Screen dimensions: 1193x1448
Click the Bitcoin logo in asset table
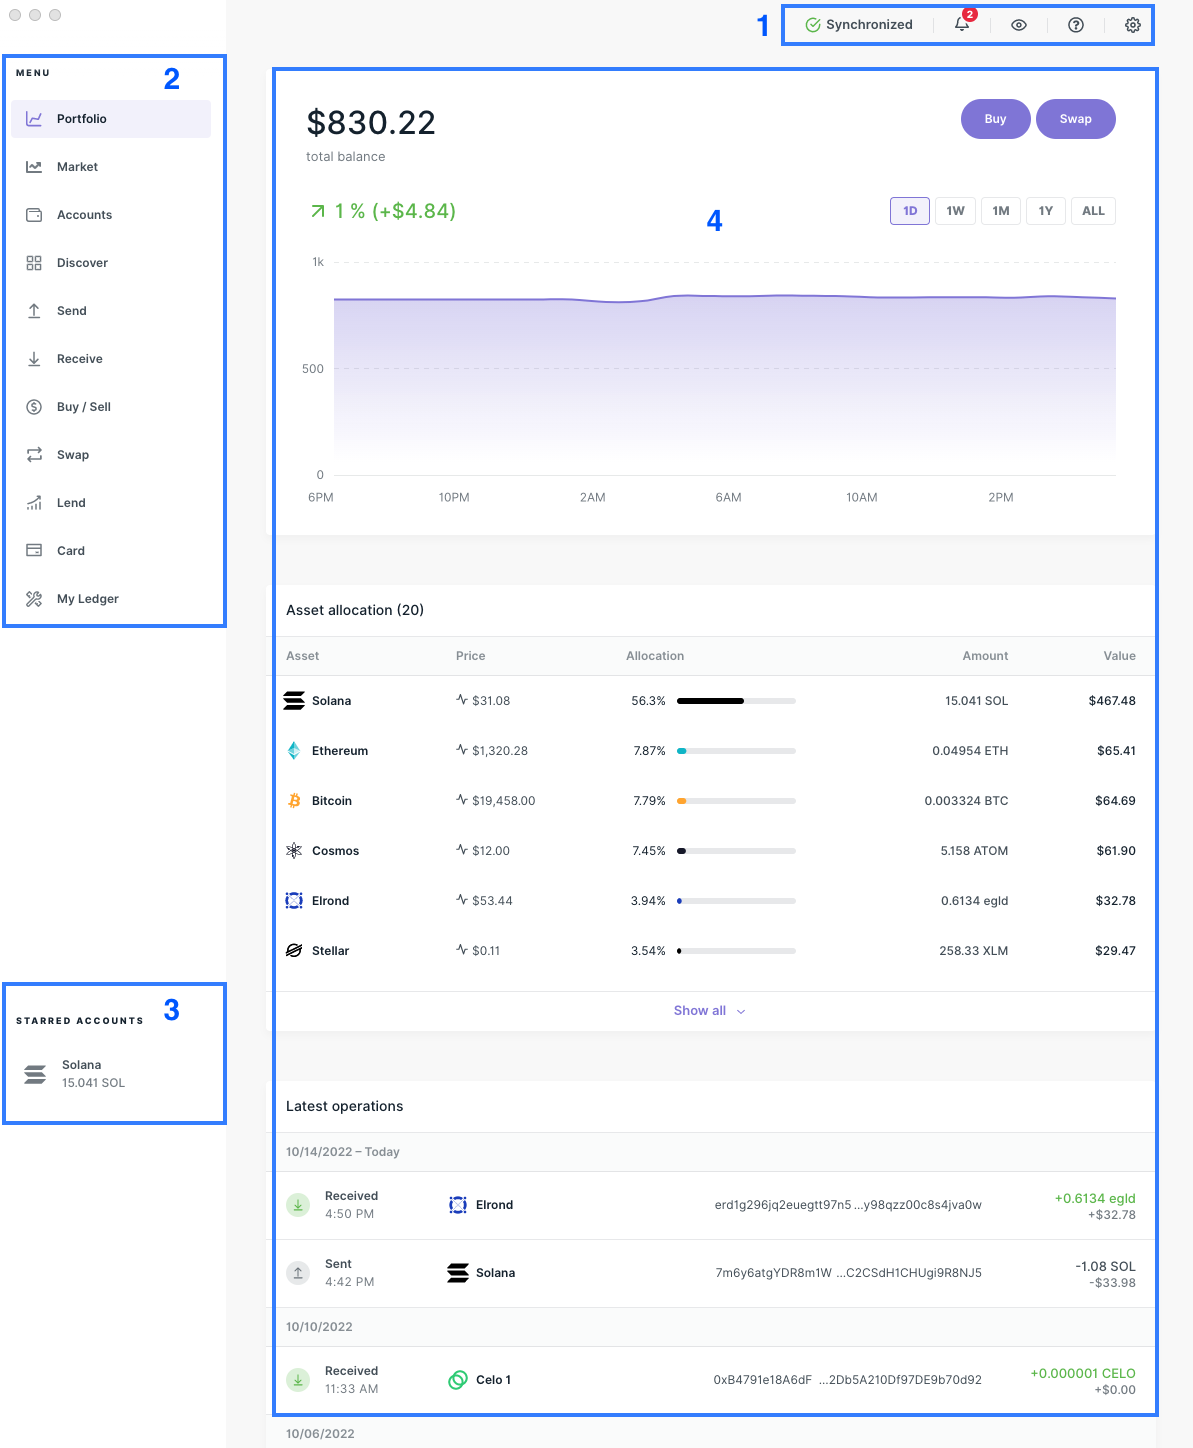coord(294,801)
